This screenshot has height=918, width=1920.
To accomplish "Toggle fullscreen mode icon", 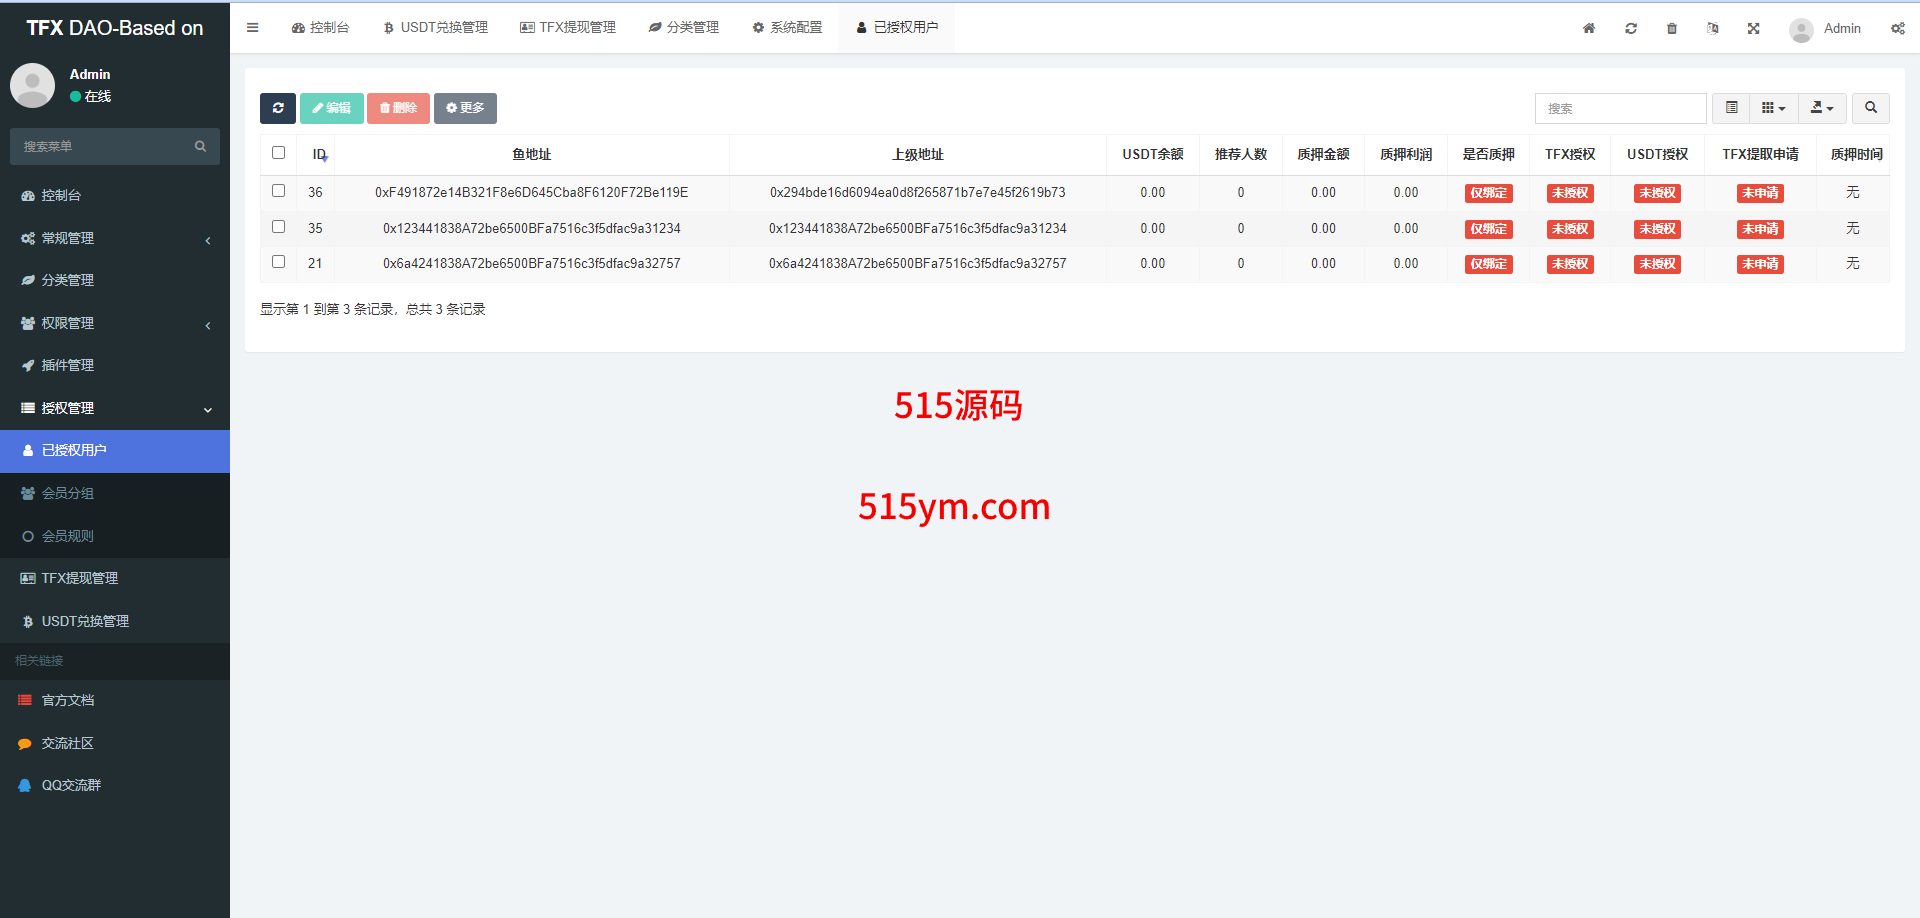I will pyautogui.click(x=1753, y=28).
